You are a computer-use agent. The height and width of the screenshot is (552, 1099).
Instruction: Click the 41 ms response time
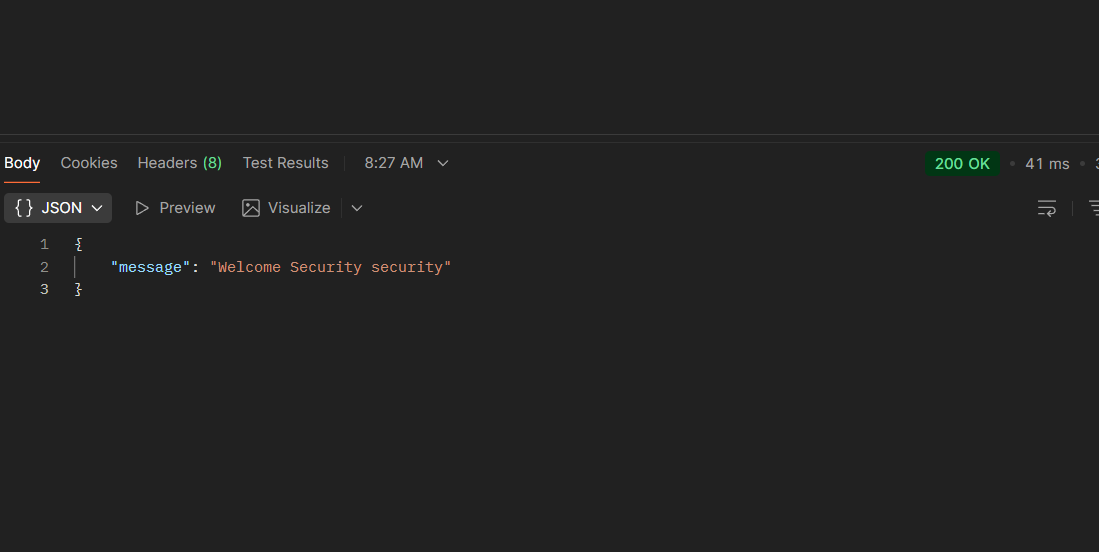[1047, 164]
